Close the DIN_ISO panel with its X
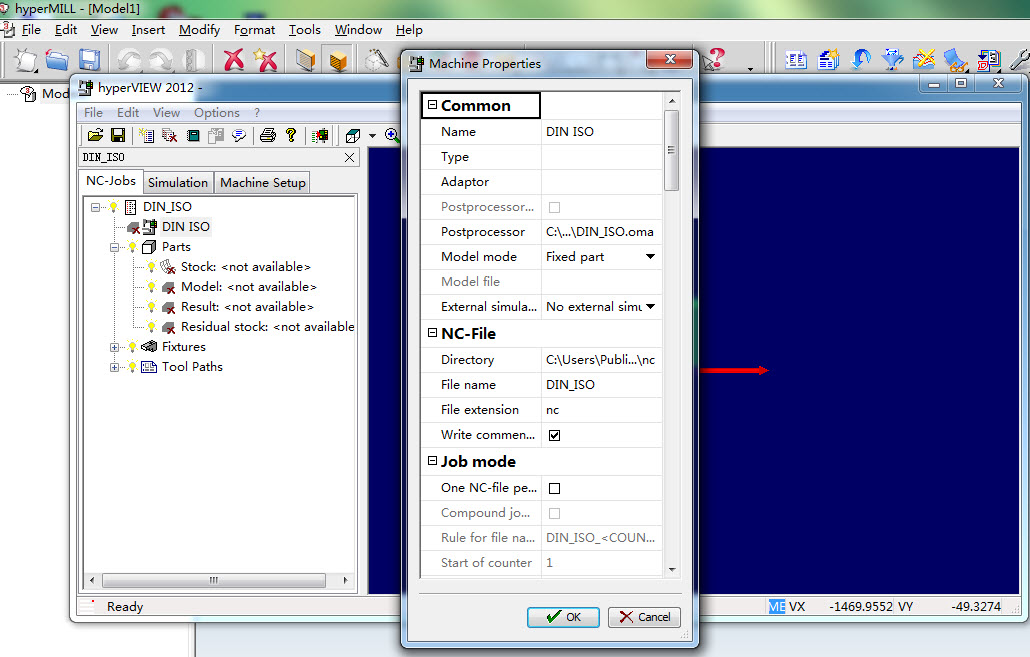Viewport: 1030px width, 657px height. (349, 157)
